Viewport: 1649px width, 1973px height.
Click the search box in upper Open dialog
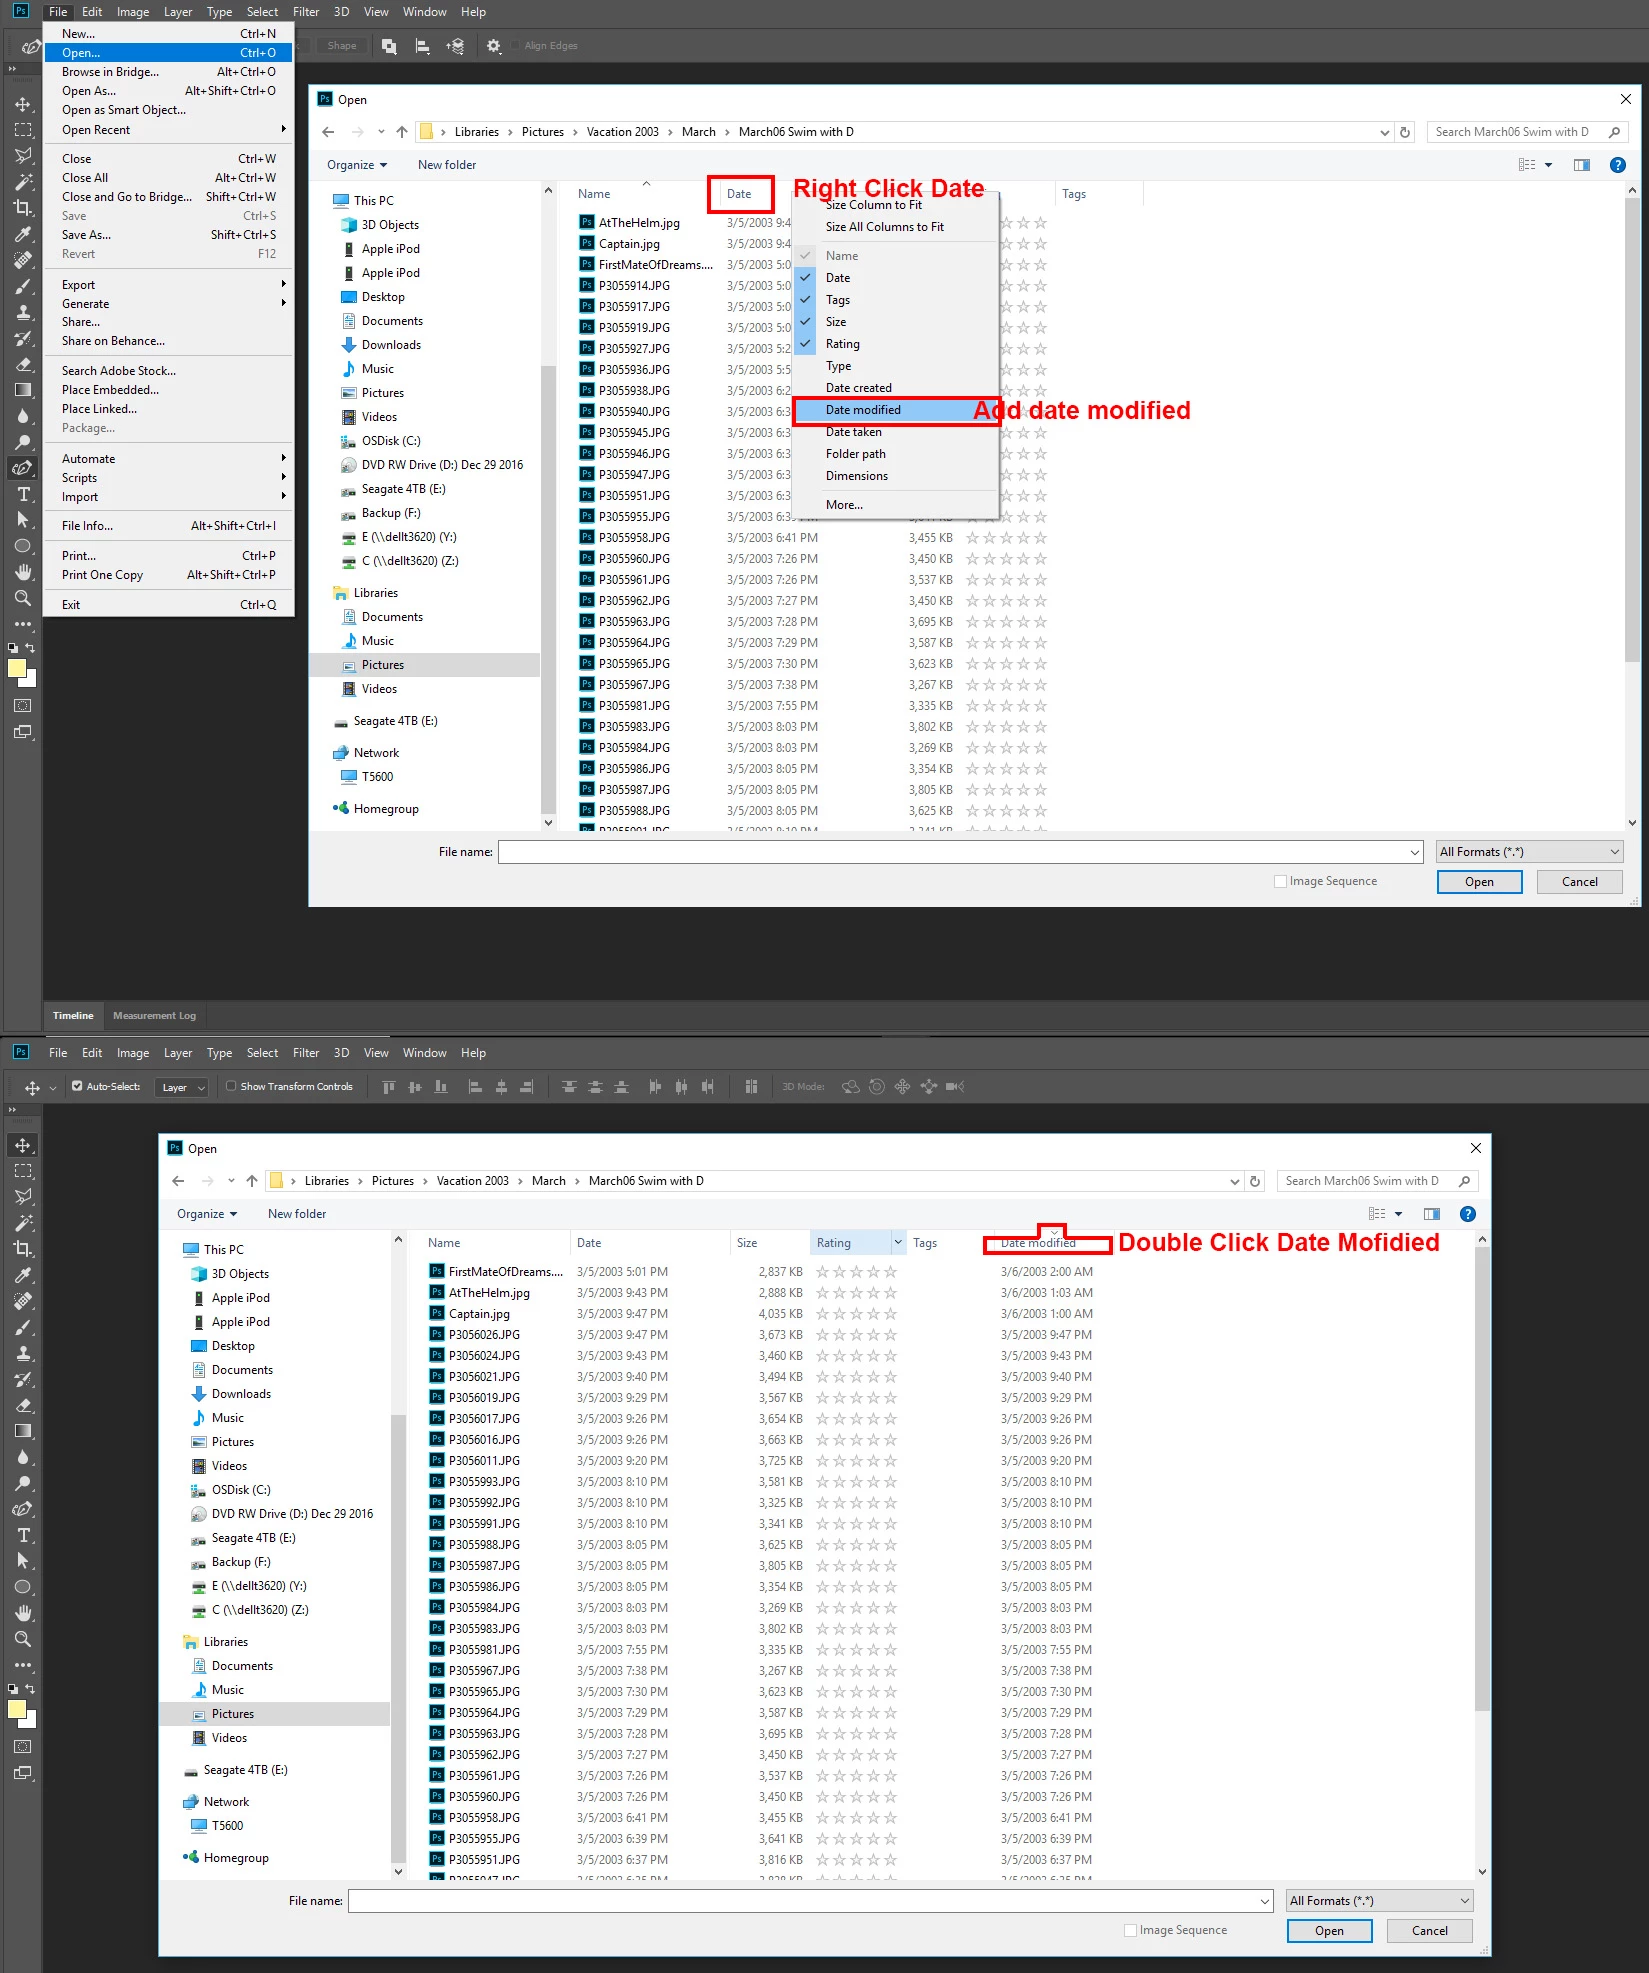pyautogui.click(x=1527, y=132)
